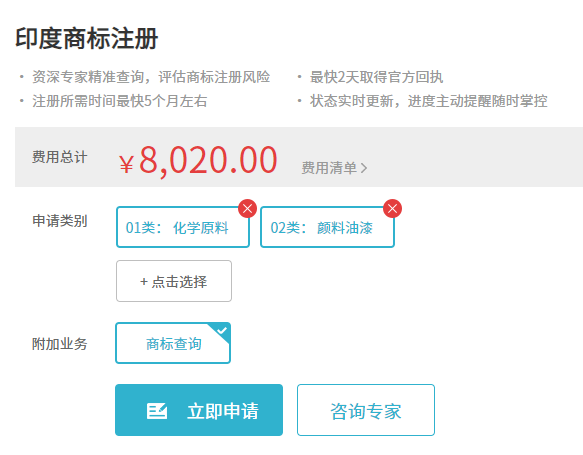
Task: Click the 印度商标注册 page title
Action: [87, 38]
